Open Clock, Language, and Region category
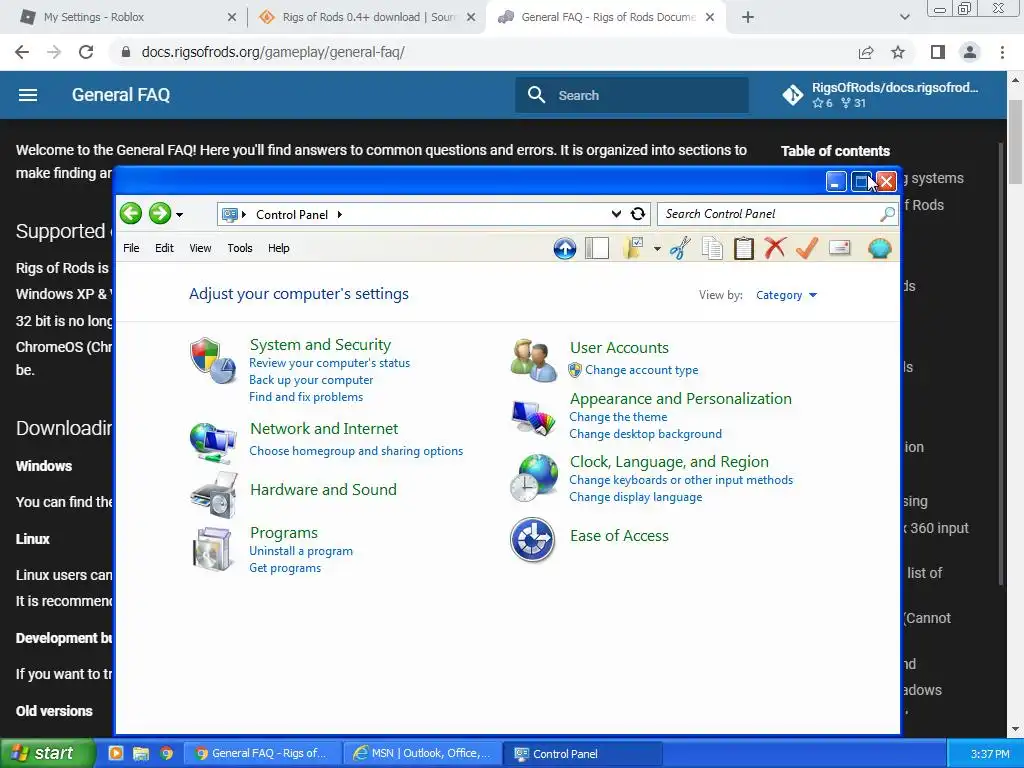1024x768 pixels. [x=669, y=462]
